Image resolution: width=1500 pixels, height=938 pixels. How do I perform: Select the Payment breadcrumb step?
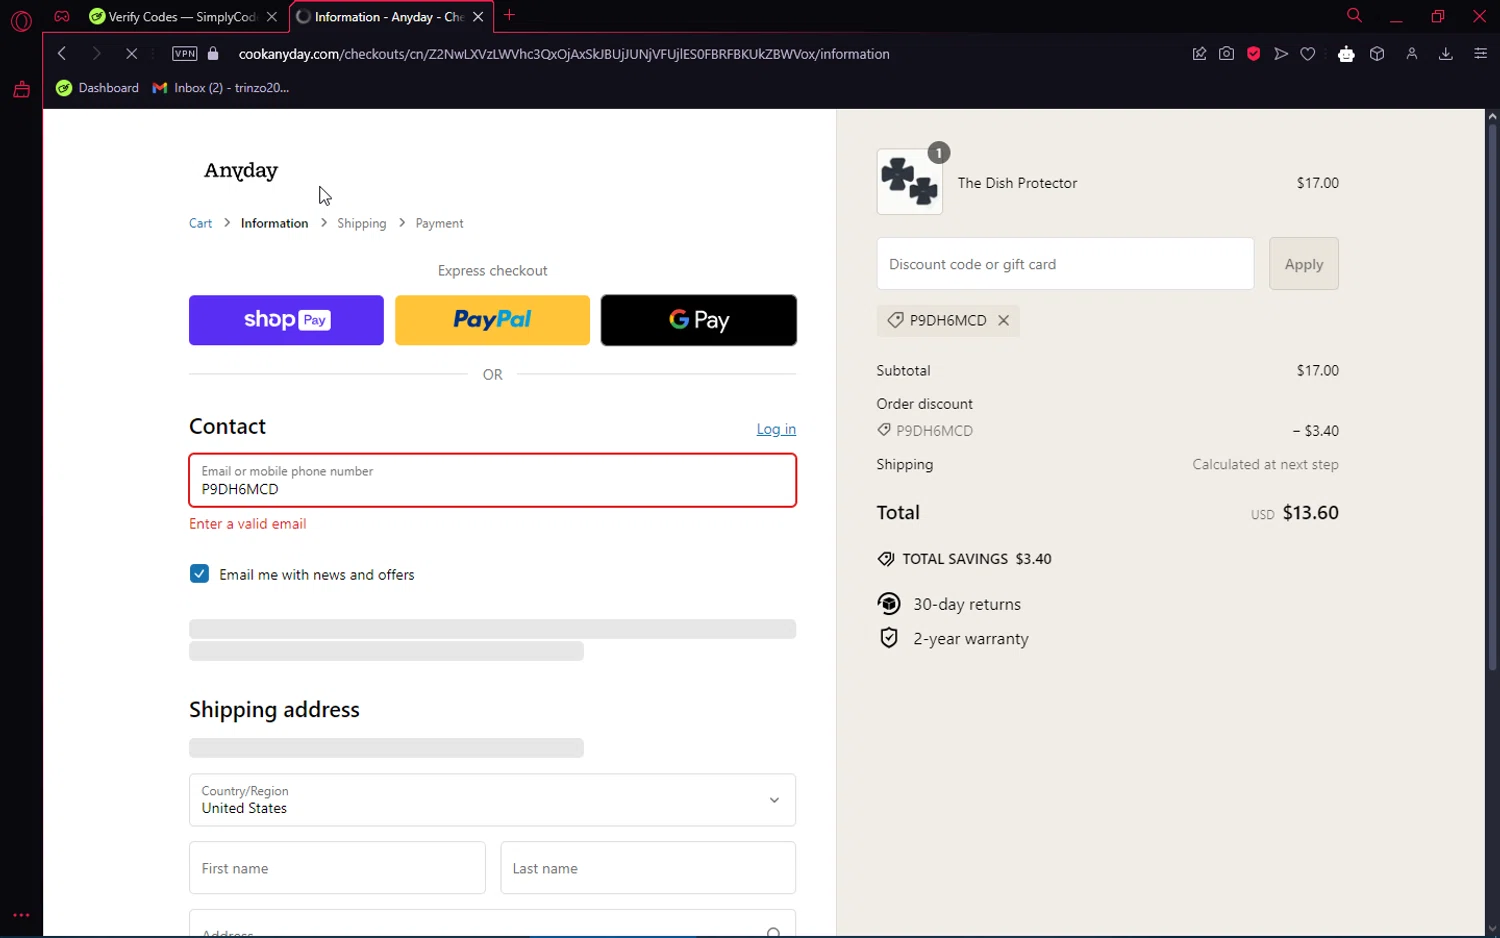(x=439, y=223)
